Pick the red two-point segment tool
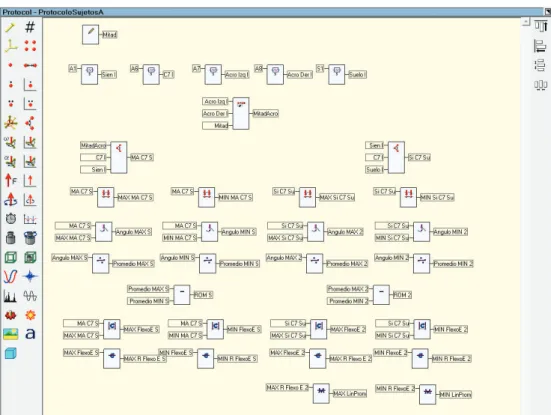 [30, 65]
